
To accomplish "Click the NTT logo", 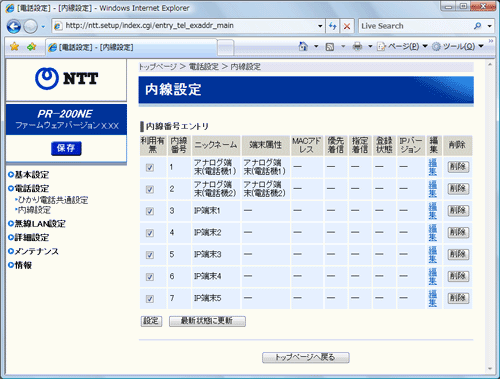I will tap(66, 79).
